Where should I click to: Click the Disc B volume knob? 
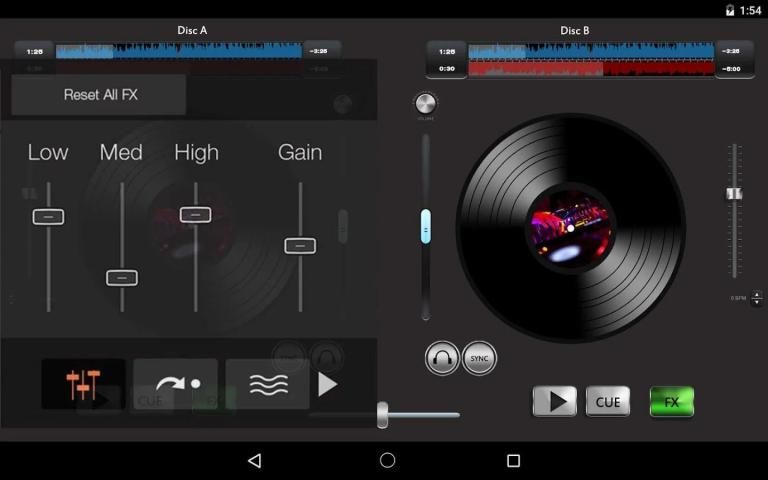click(x=426, y=103)
